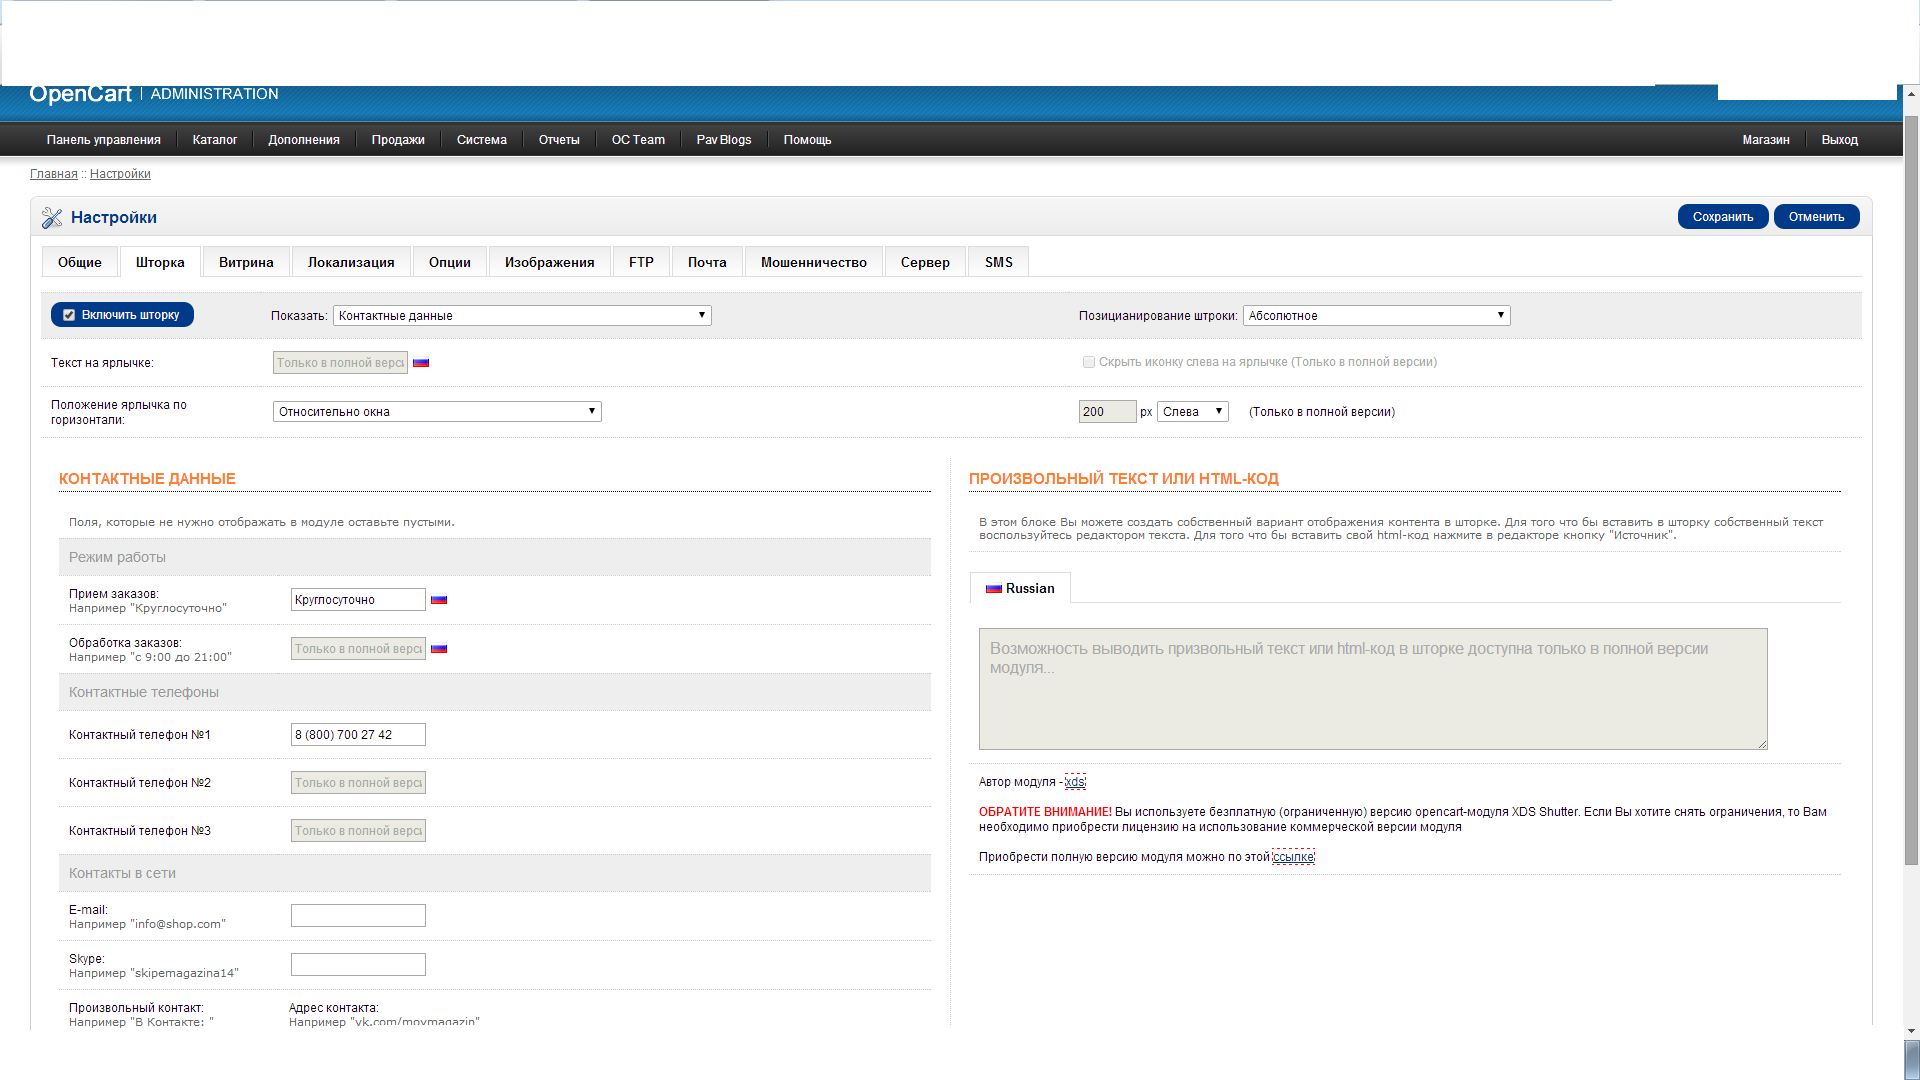Click scrollbar up arrow at top right
This screenshot has height=1080, width=1920.
click(x=1911, y=94)
